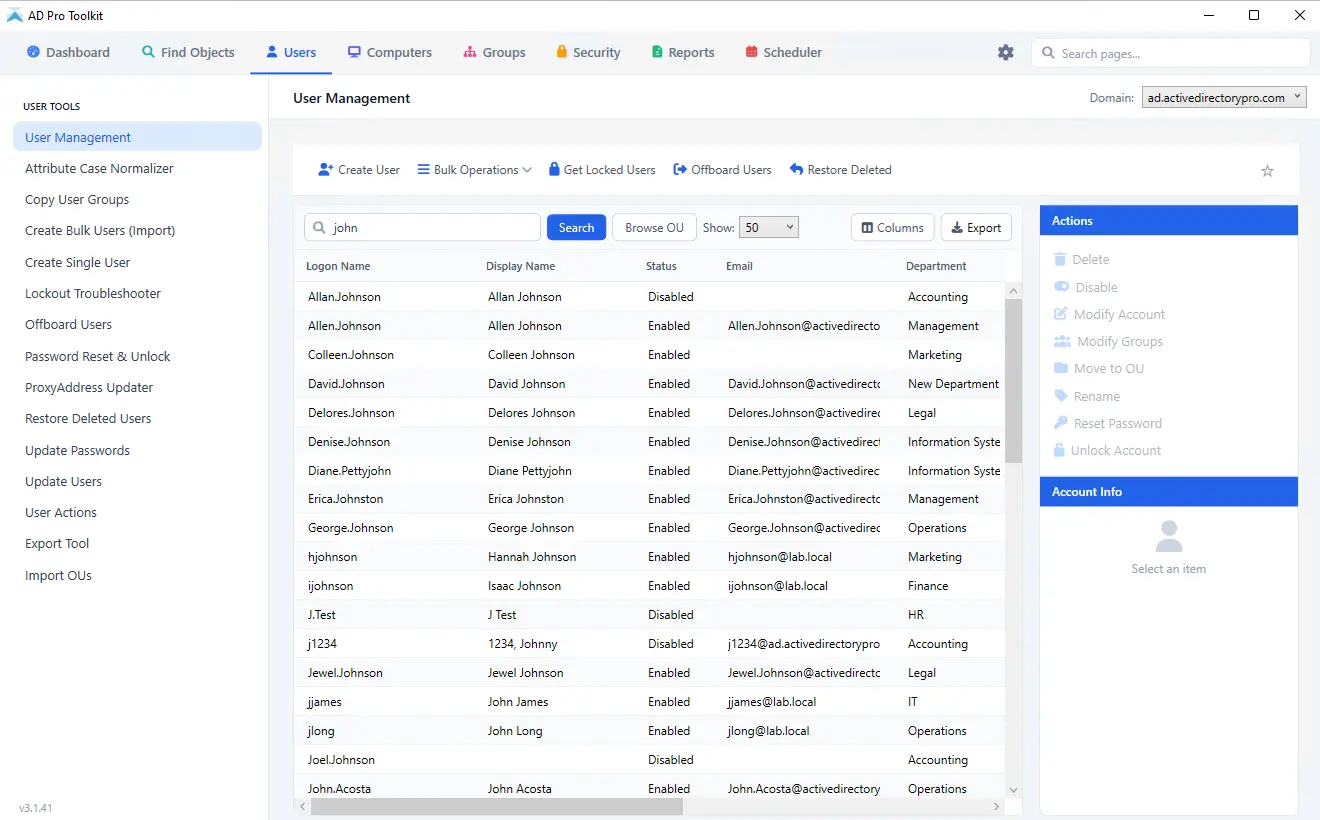
Task: Click the Account Info person placeholder icon
Action: [x=1169, y=537]
